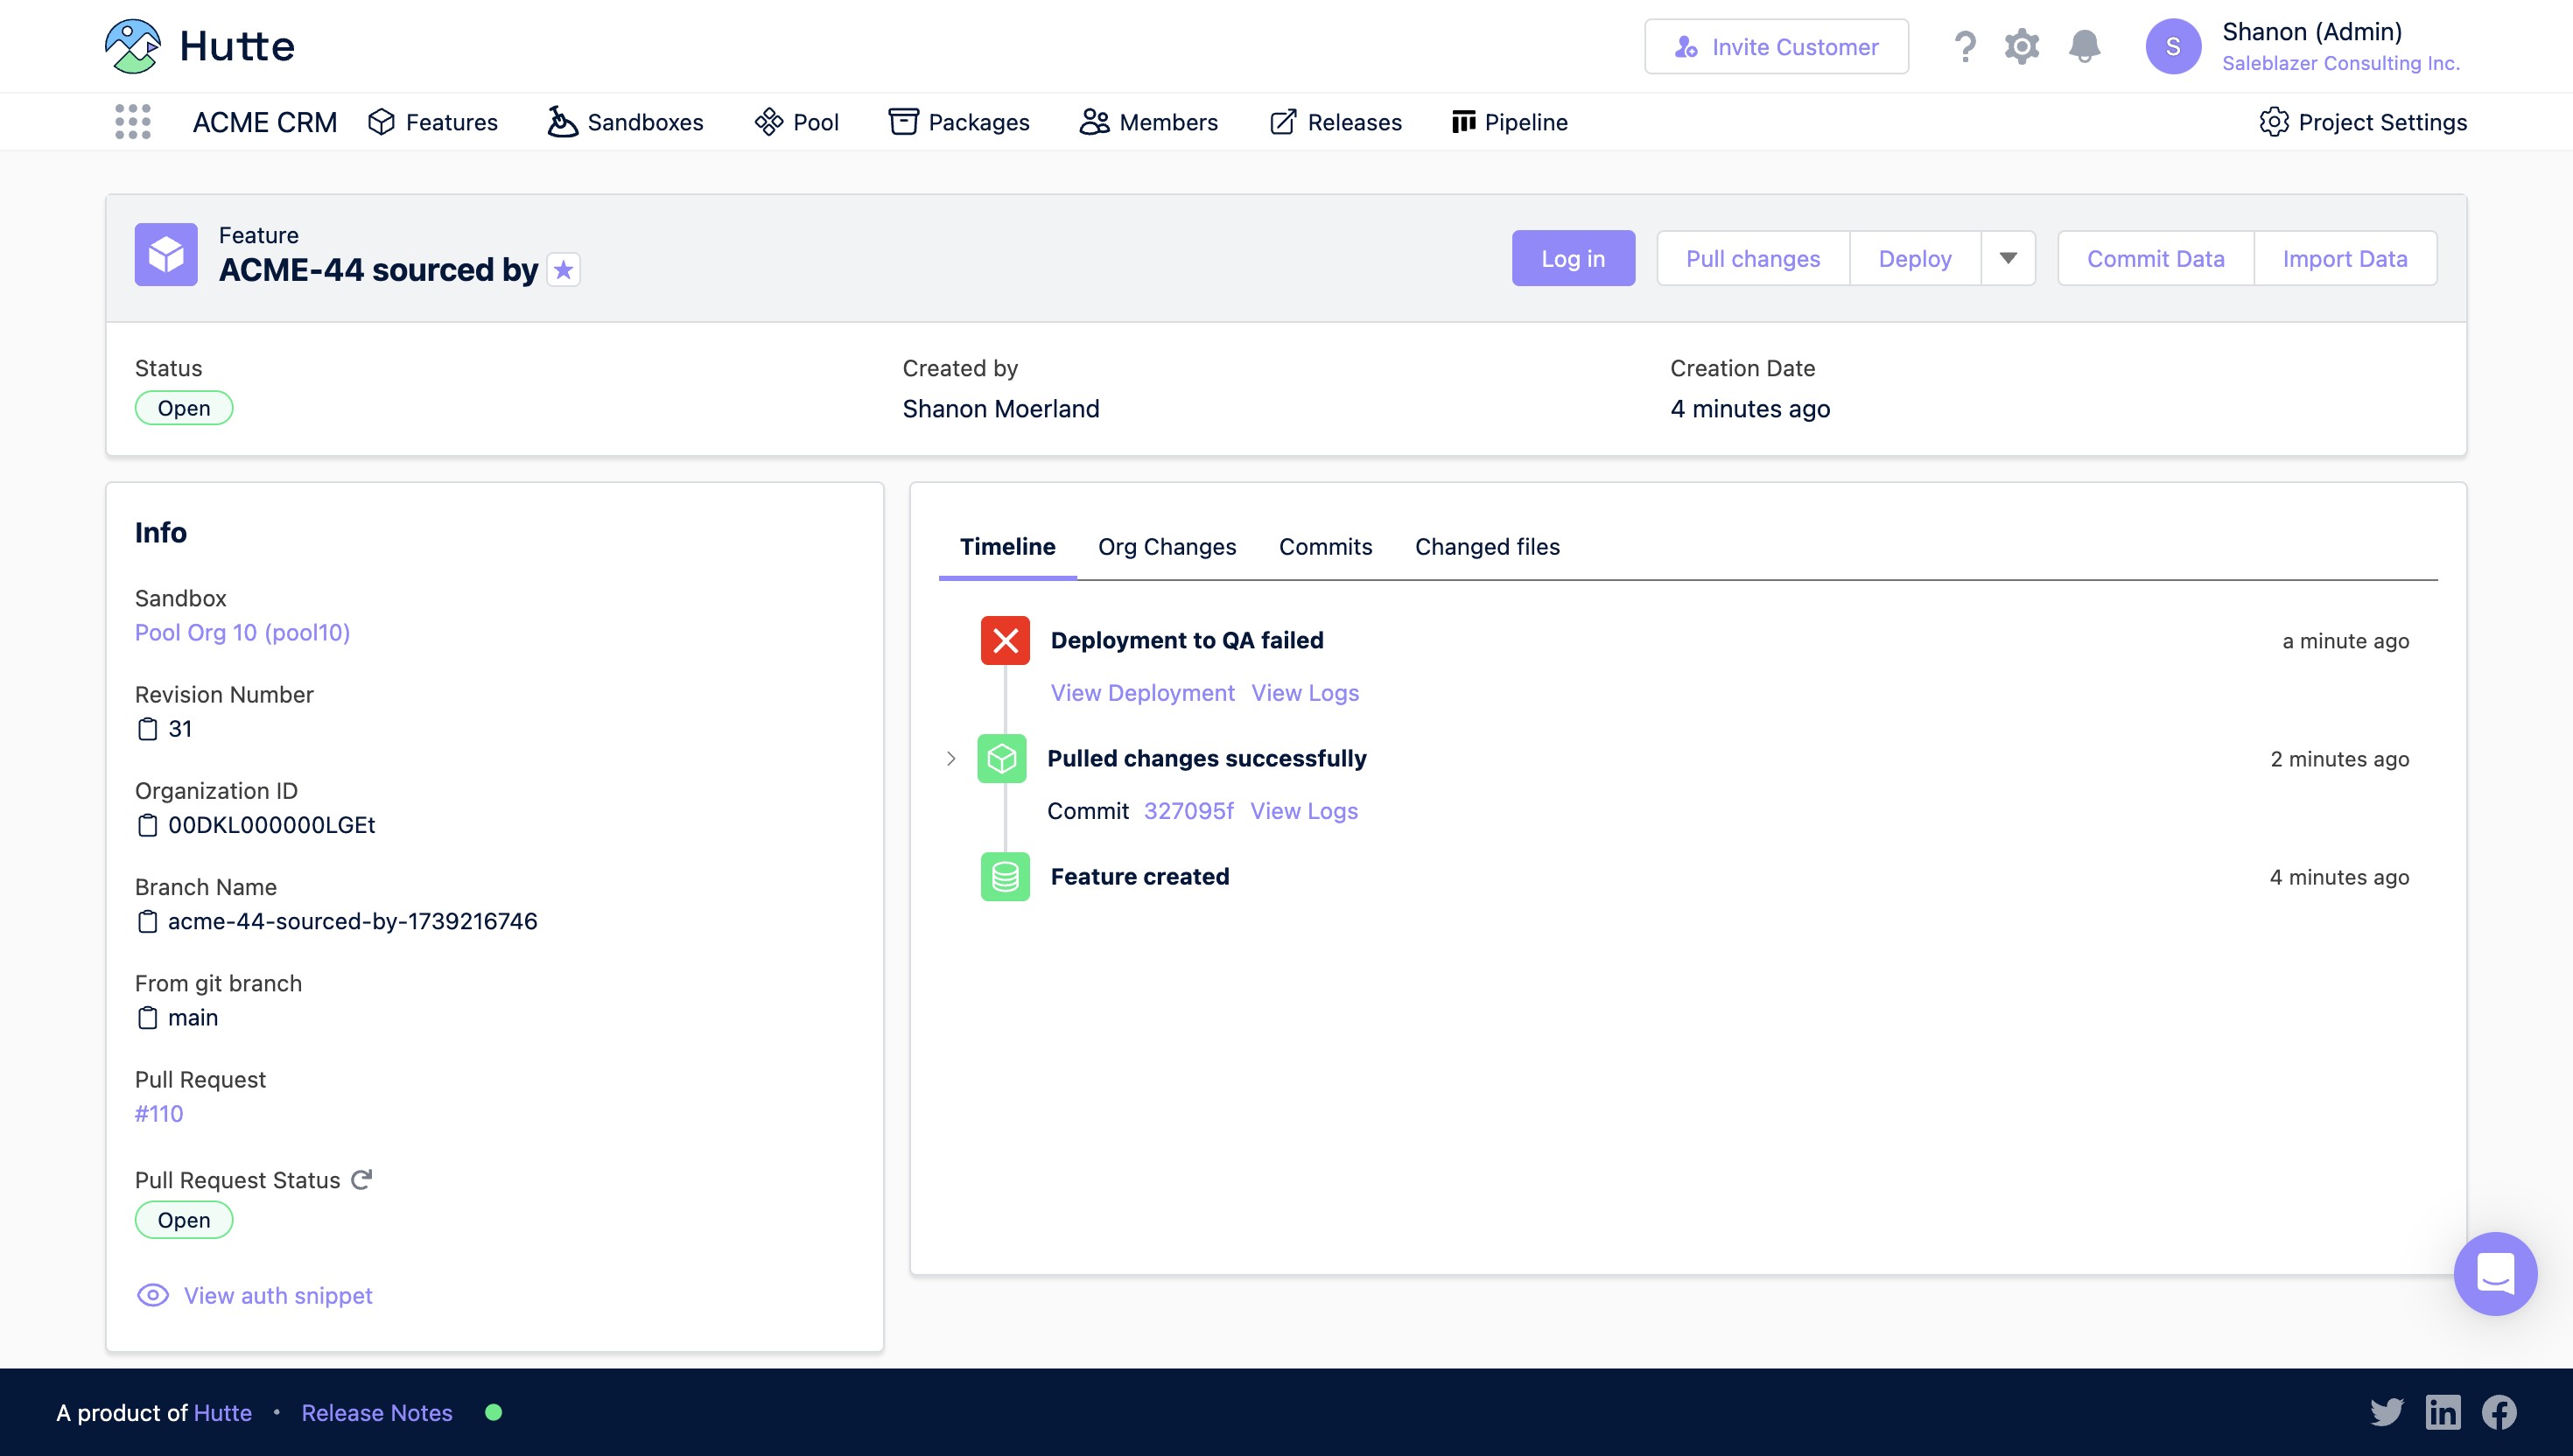The height and width of the screenshot is (1456, 2573).
Task: Open the Facebook link in footer
Action: (2499, 1412)
